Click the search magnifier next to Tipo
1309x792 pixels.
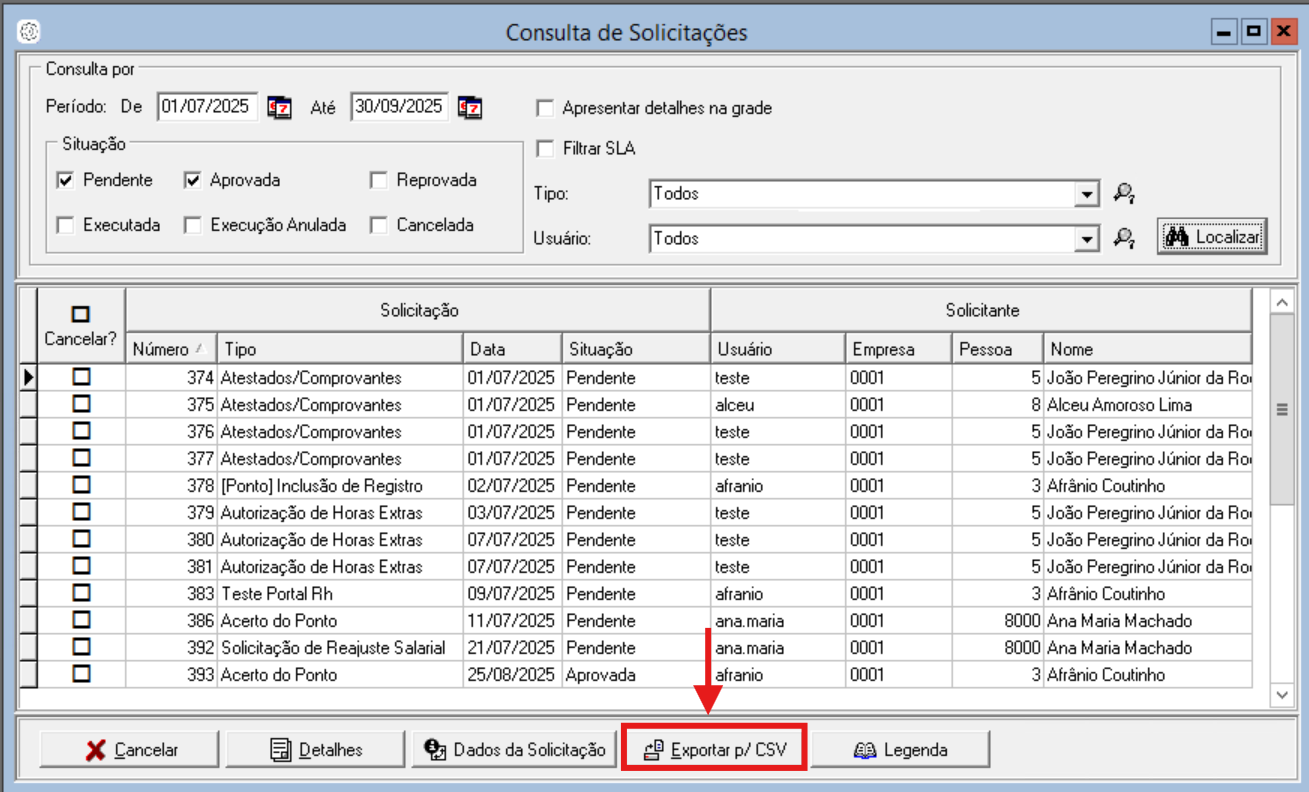tap(1125, 194)
